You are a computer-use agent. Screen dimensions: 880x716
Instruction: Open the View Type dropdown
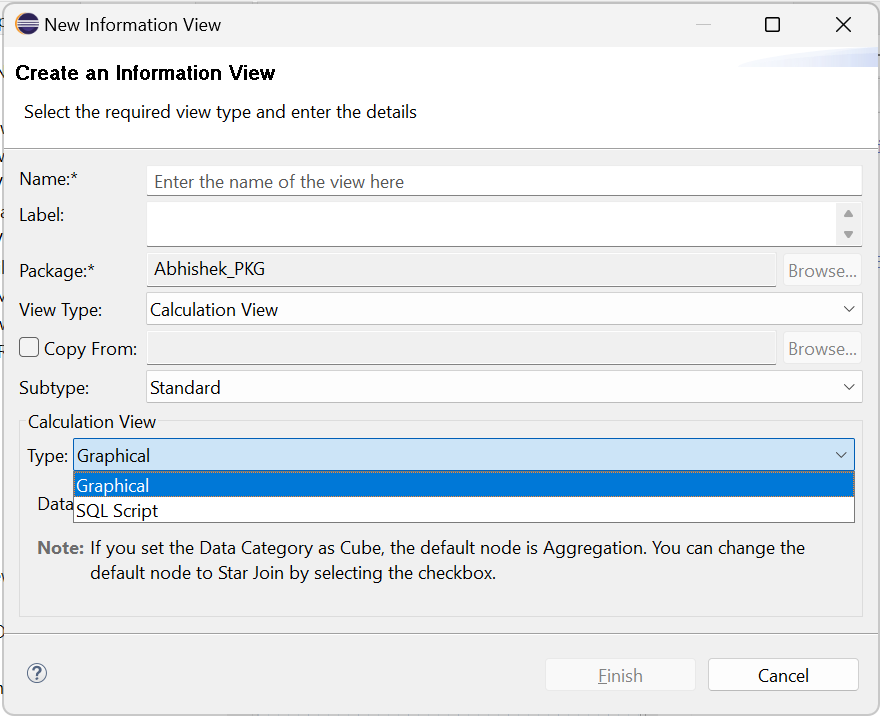(x=503, y=310)
